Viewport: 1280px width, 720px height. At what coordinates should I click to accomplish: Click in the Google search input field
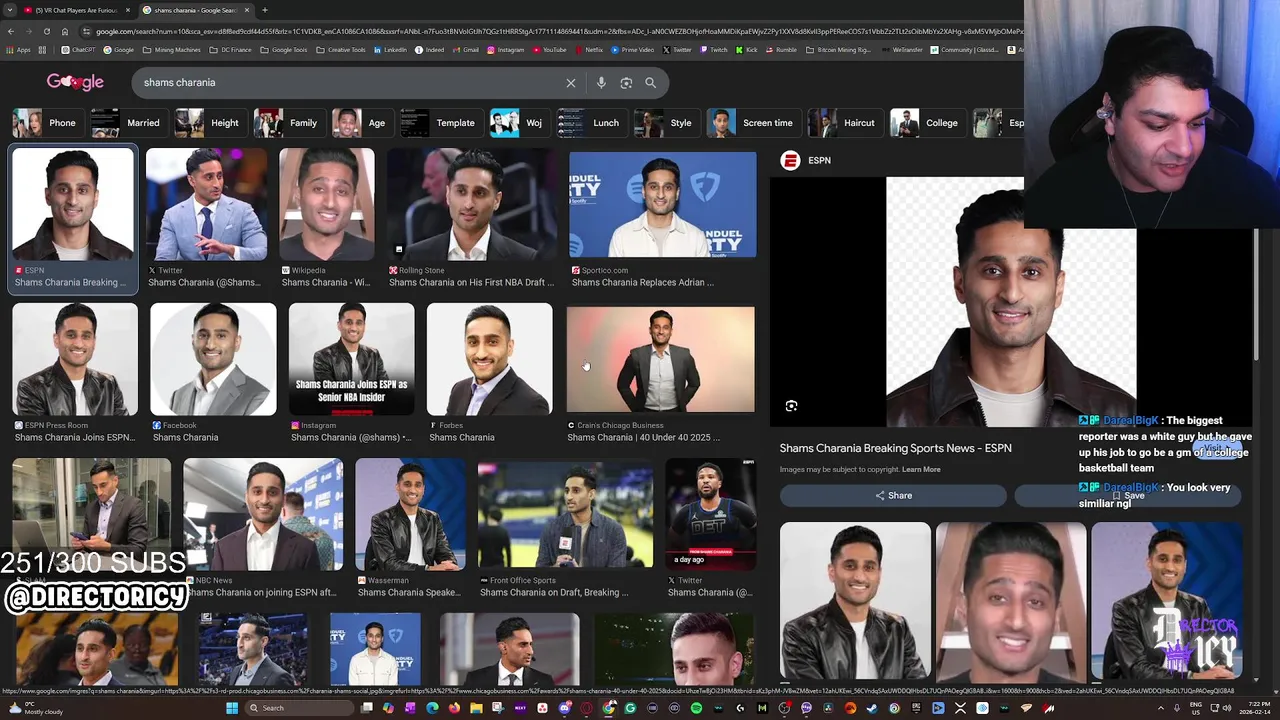tap(350, 83)
